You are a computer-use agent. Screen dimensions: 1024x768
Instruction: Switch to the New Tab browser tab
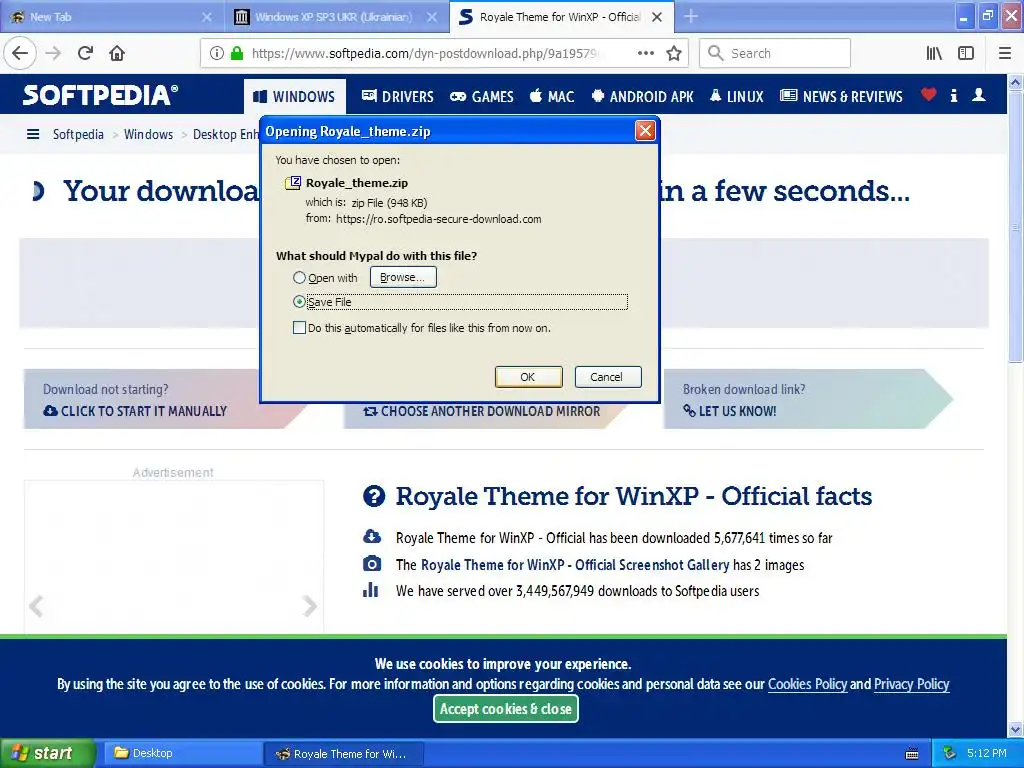point(112,17)
